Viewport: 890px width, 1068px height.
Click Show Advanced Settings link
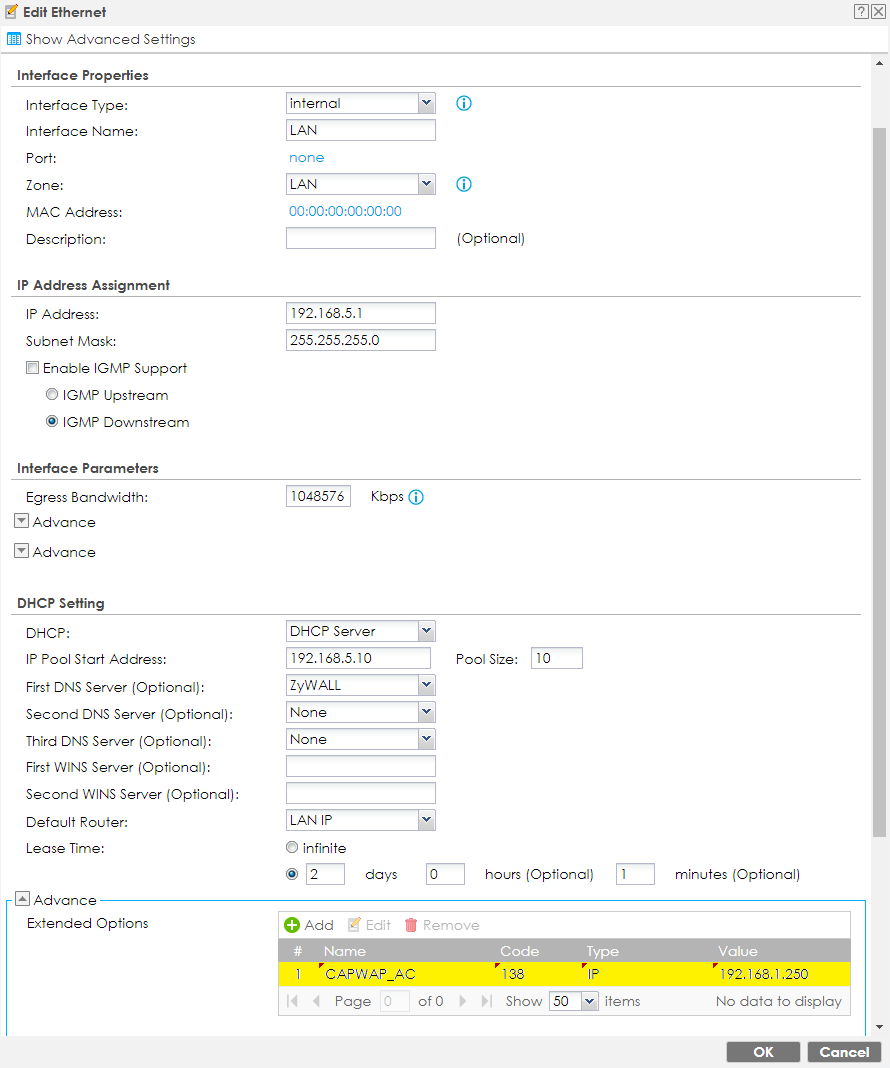(110, 40)
